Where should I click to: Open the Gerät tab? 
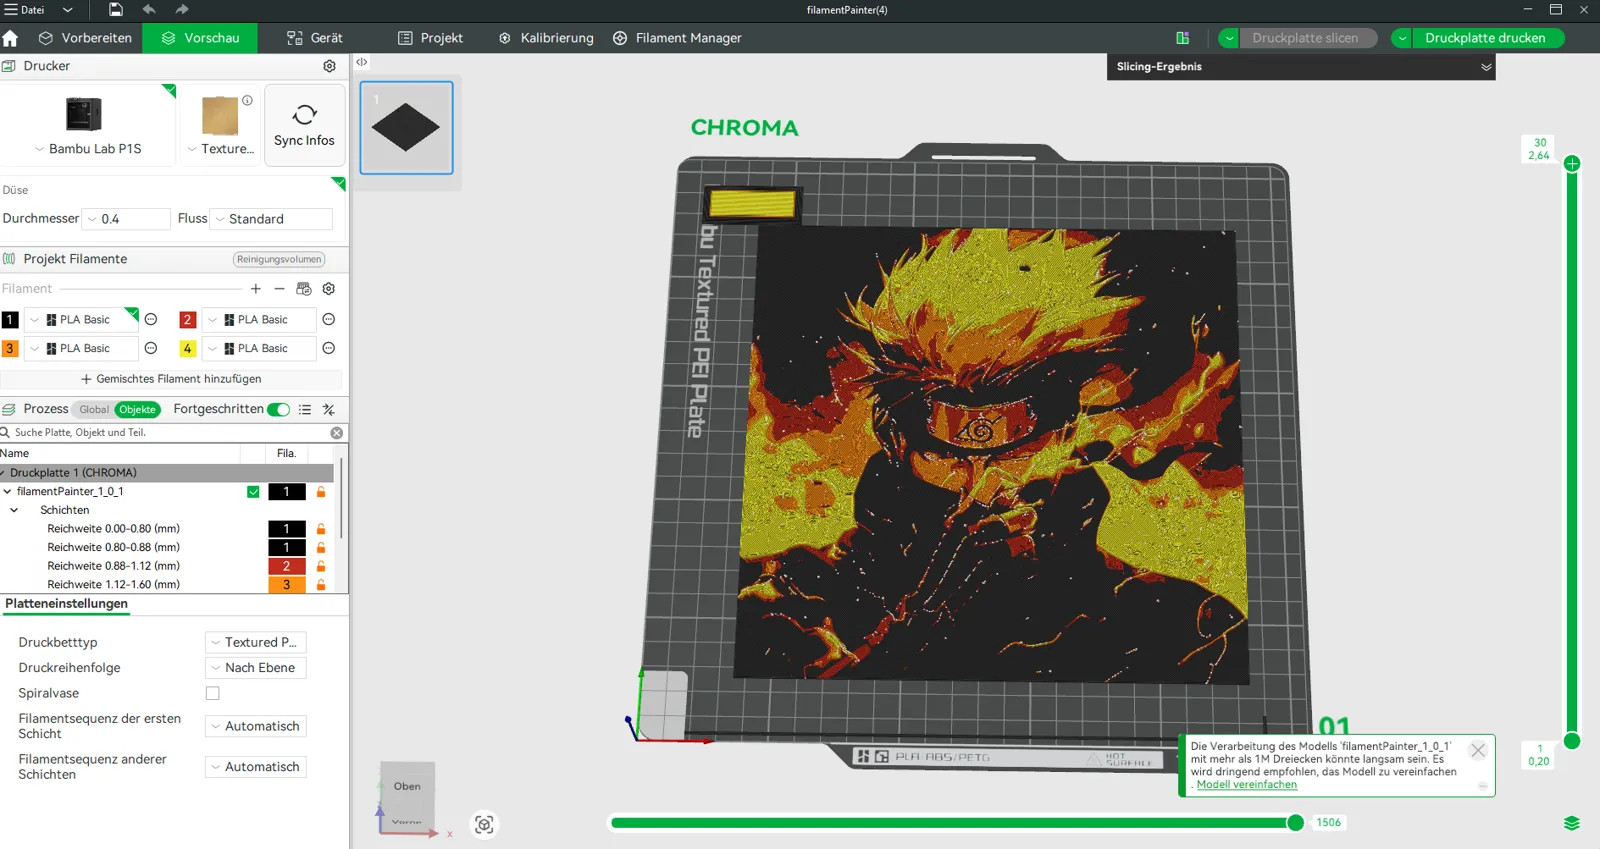click(314, 38)
